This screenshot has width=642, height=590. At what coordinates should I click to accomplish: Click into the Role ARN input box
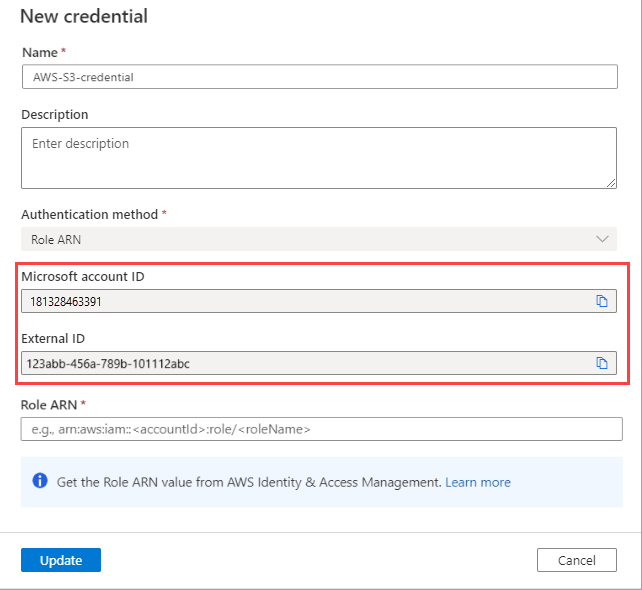click(321, 429)
